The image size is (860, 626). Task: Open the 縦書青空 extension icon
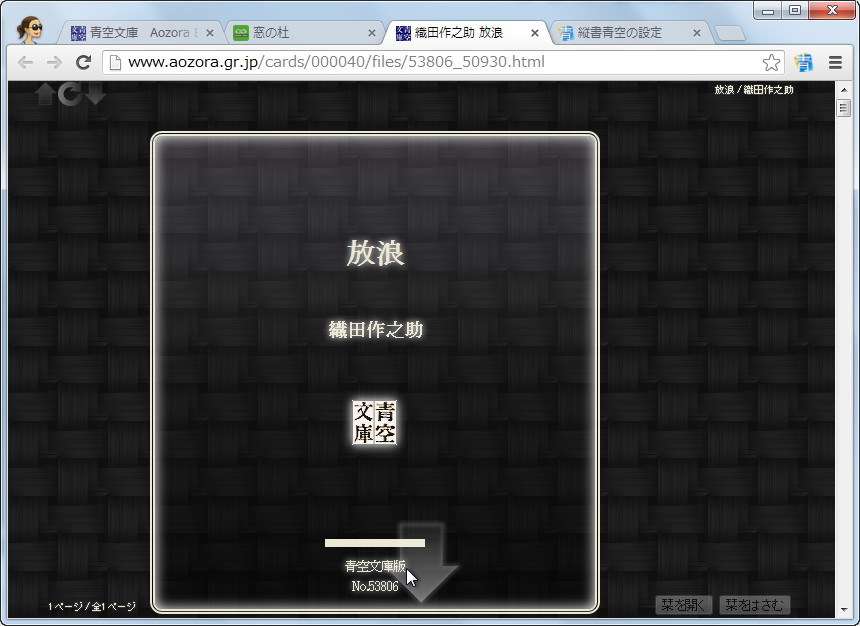point(804,63)
